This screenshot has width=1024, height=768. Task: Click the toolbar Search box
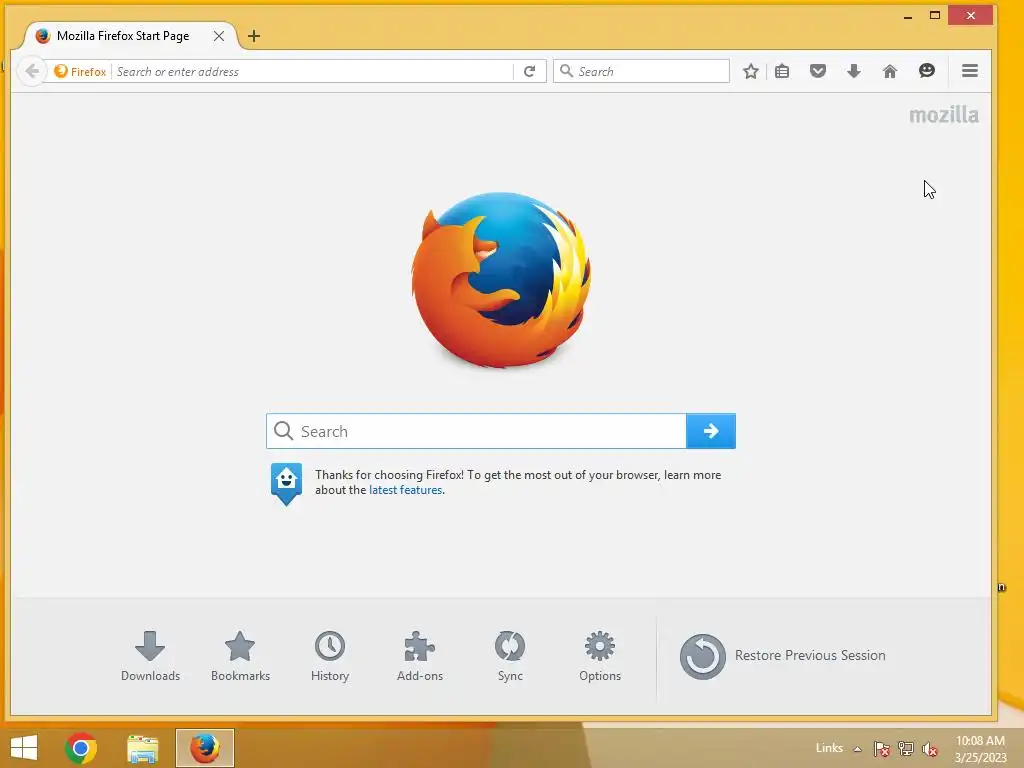641,71
